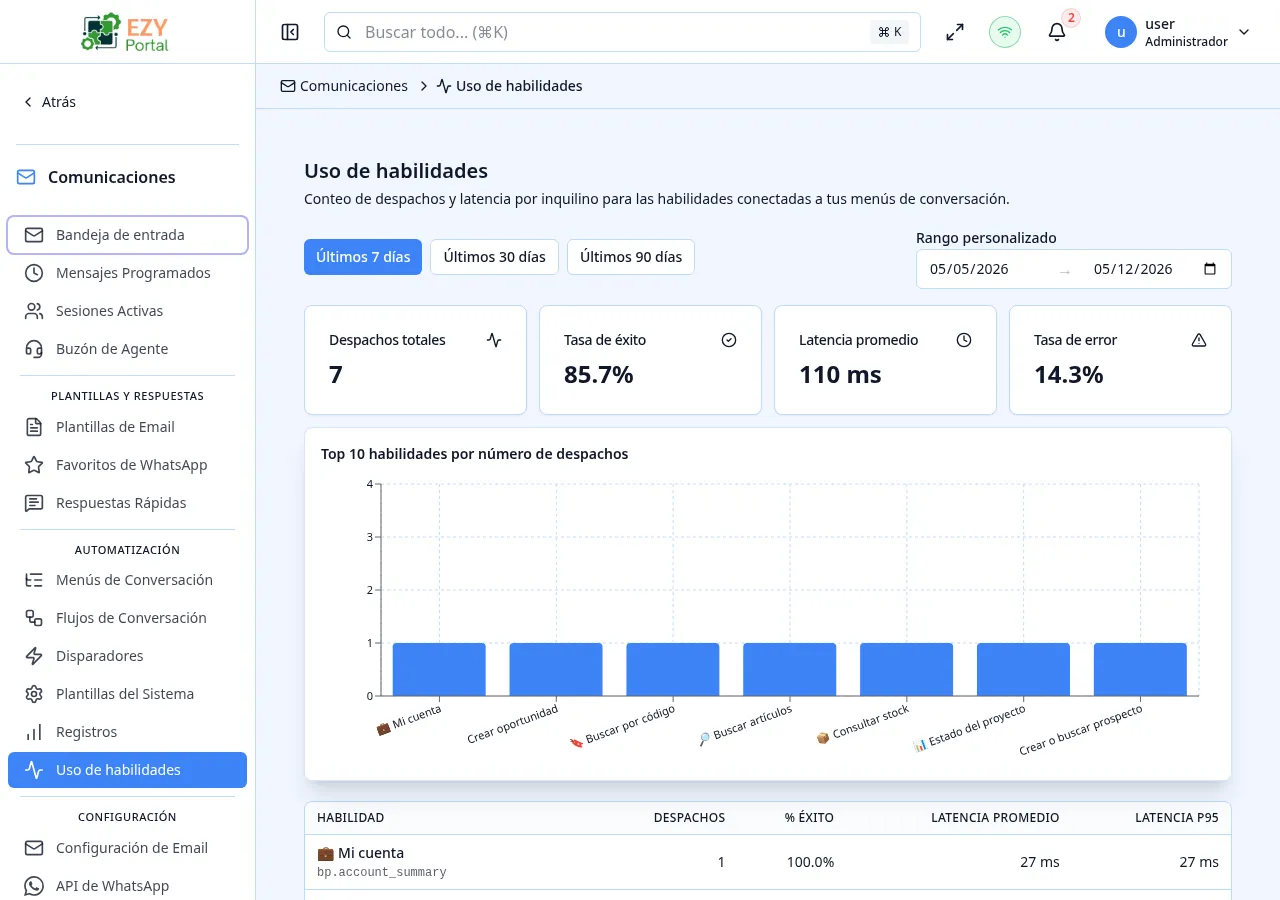Screen dimensions: 1280x900
Task: Click the user avatar circle
Action: (x=1121, y=32)
